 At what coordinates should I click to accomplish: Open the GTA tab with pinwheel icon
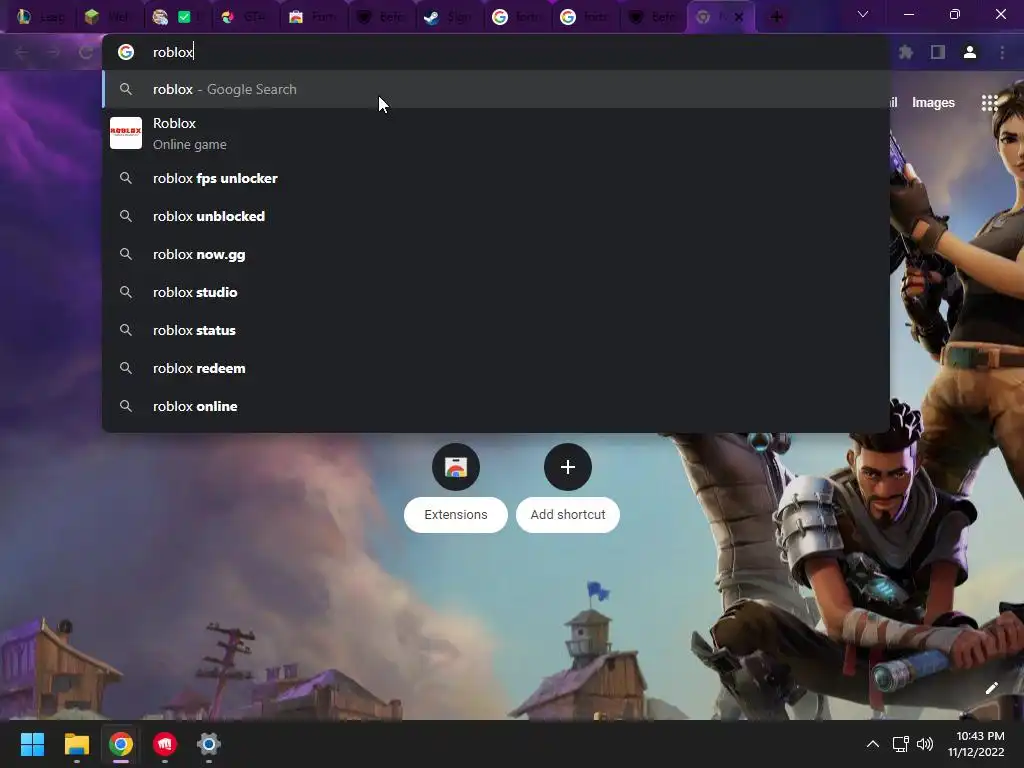246,17
